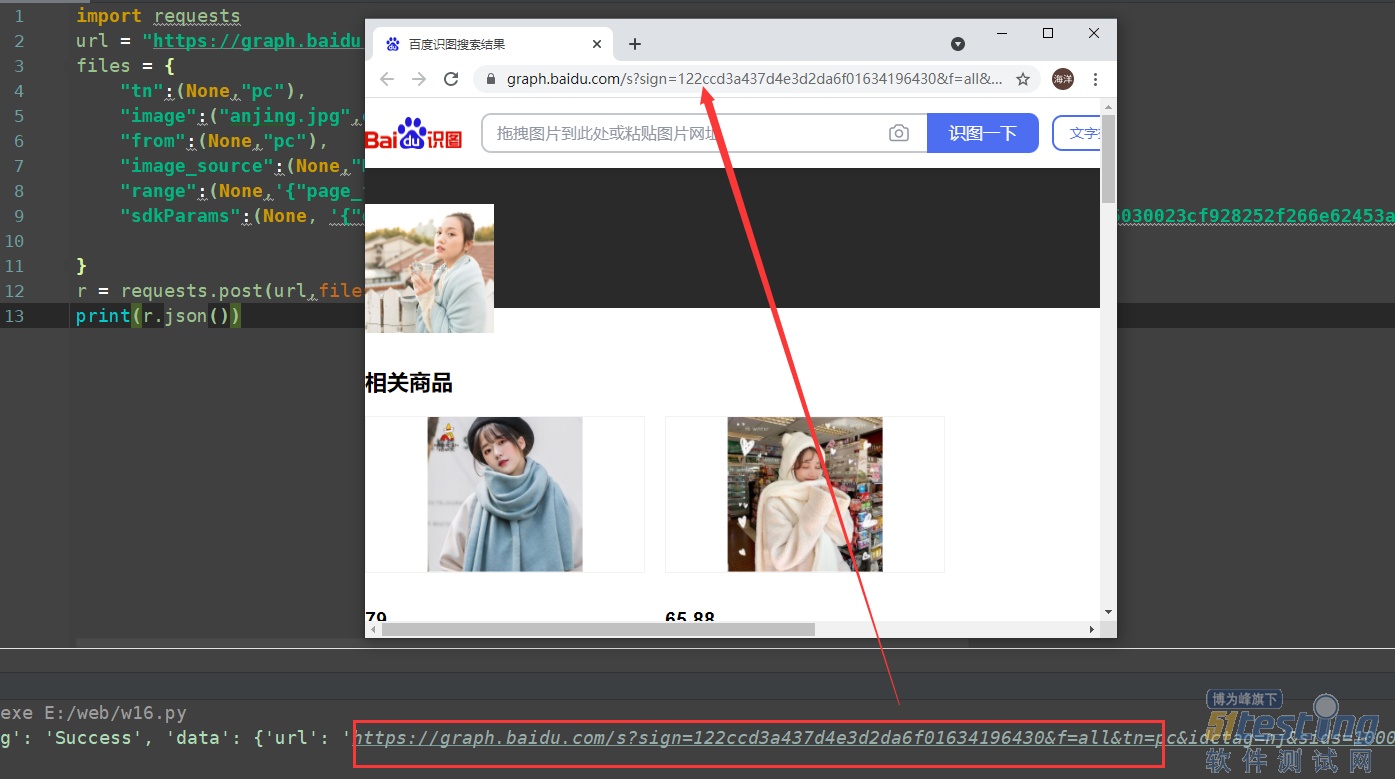
Task: Open a new tab with plus button
Action: 634,44
